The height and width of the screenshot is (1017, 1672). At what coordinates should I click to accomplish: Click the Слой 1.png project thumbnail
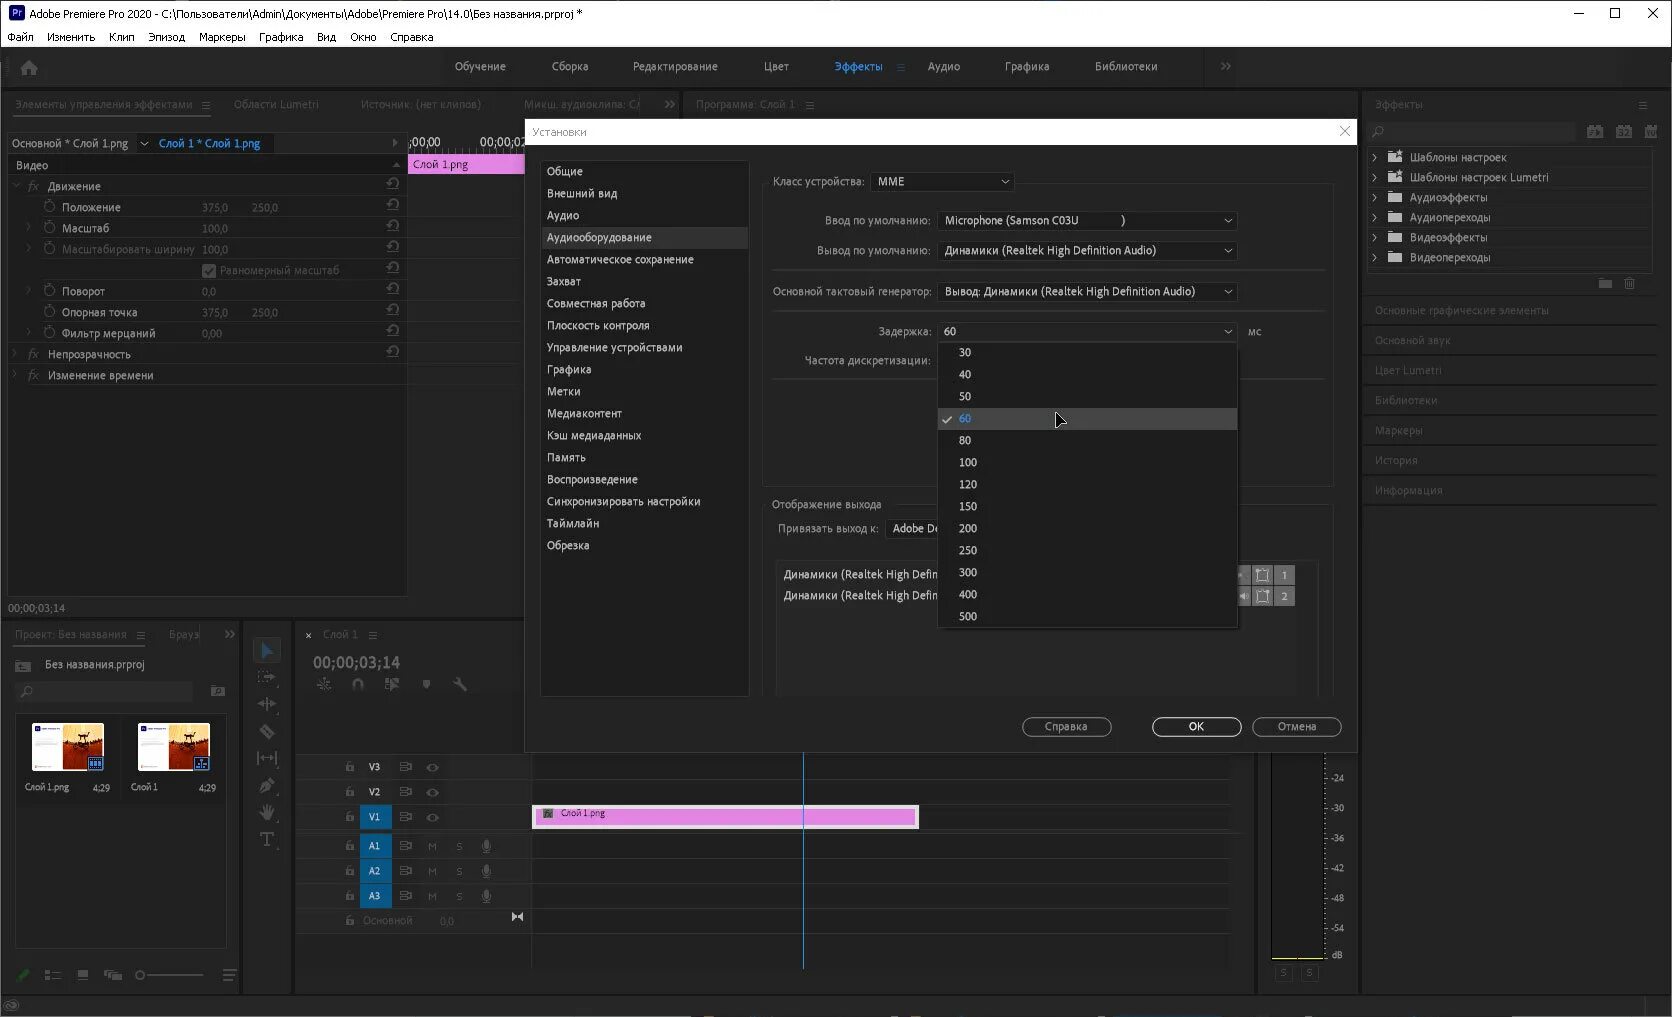coord(67,746)
